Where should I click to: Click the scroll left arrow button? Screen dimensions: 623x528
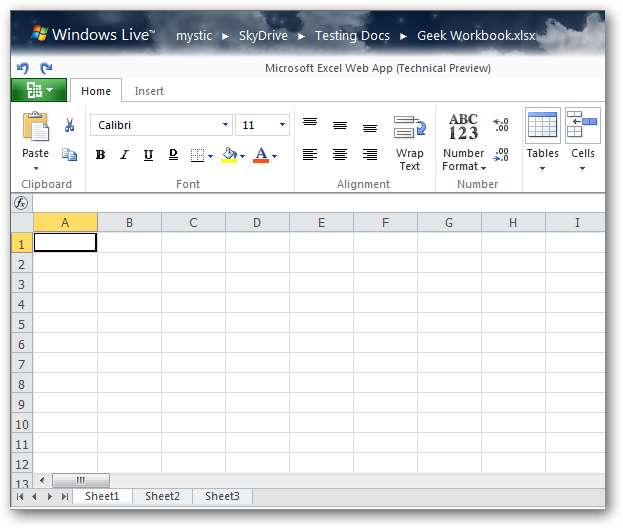point(43,480)
